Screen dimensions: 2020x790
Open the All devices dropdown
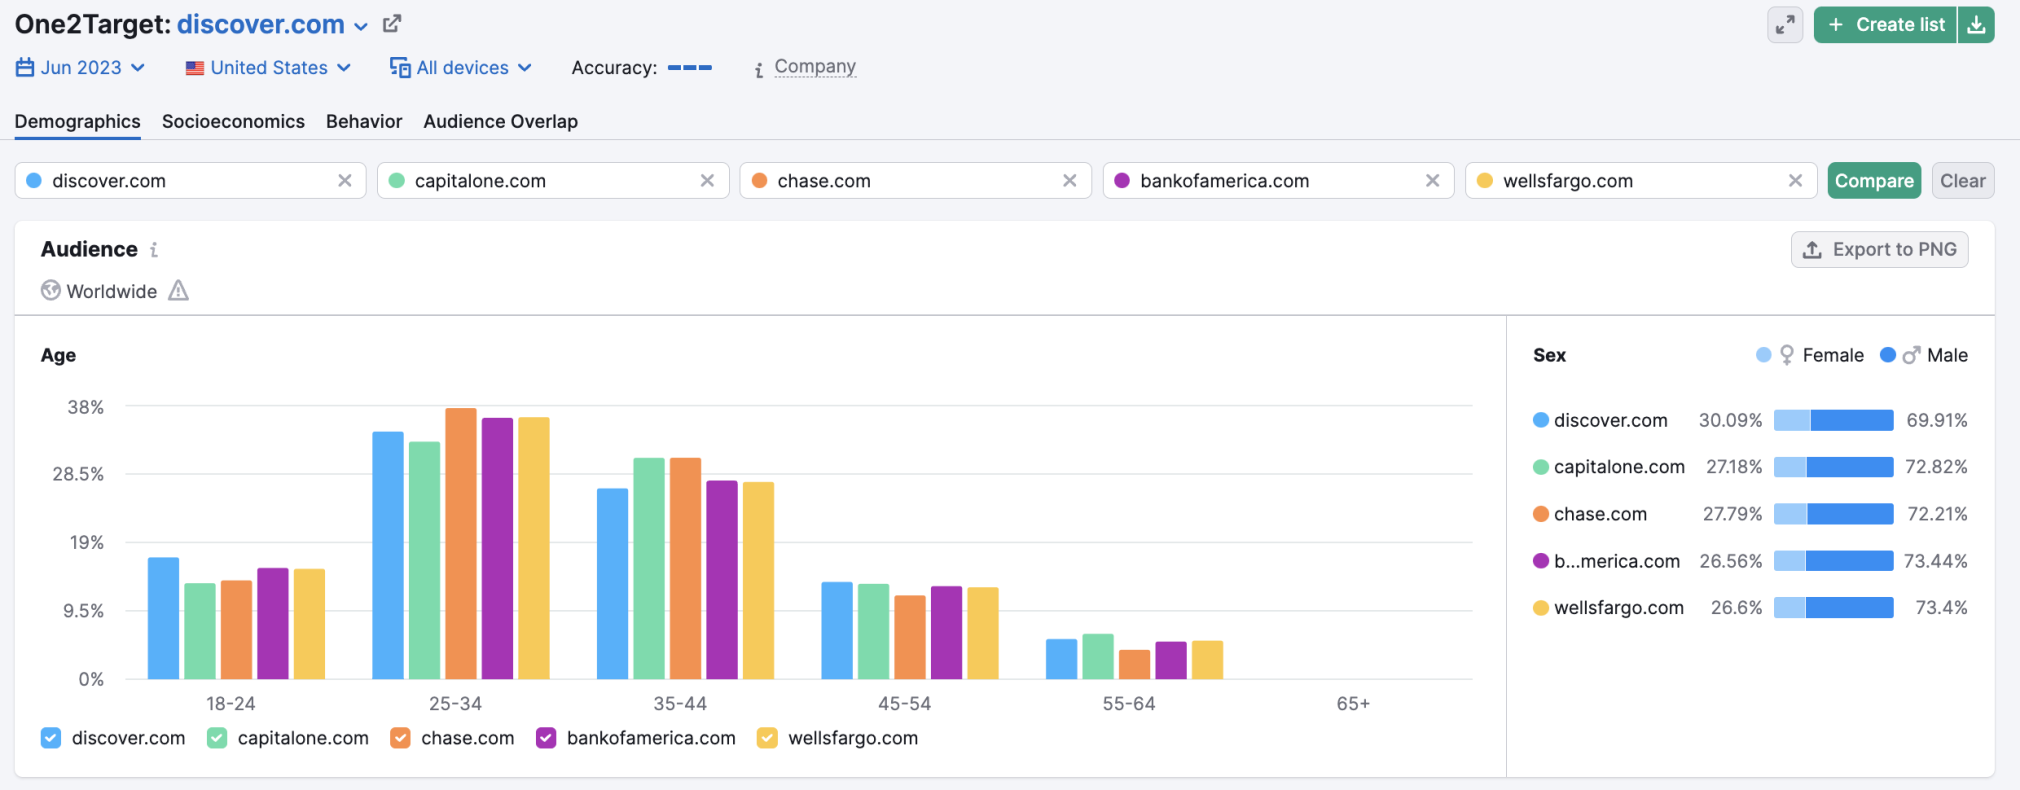[461, 67]
